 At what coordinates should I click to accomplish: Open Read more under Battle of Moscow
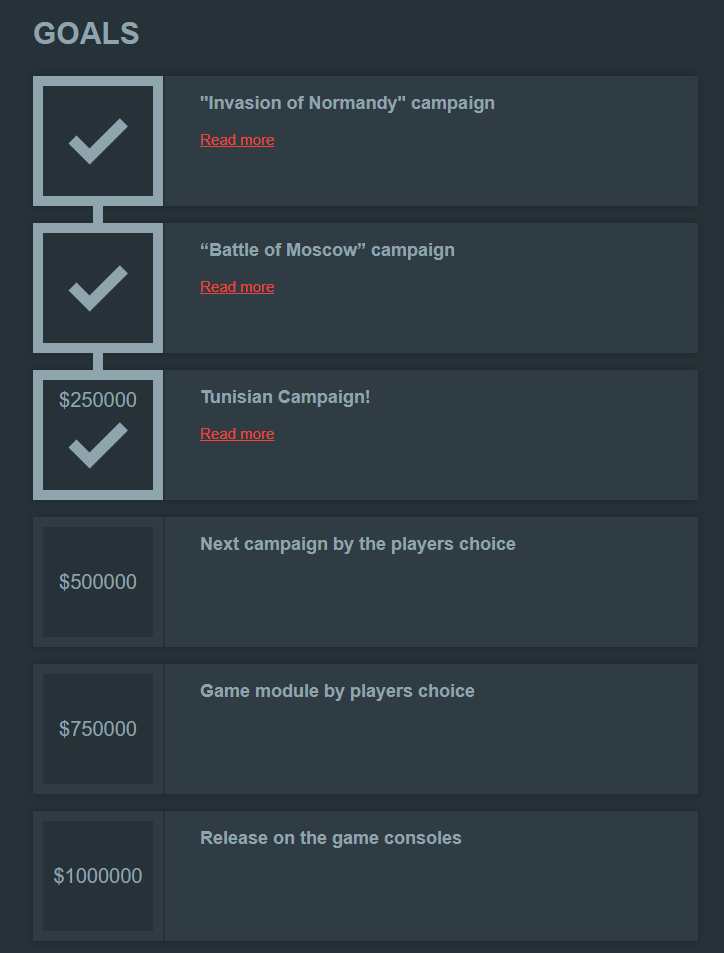point(237,287)
